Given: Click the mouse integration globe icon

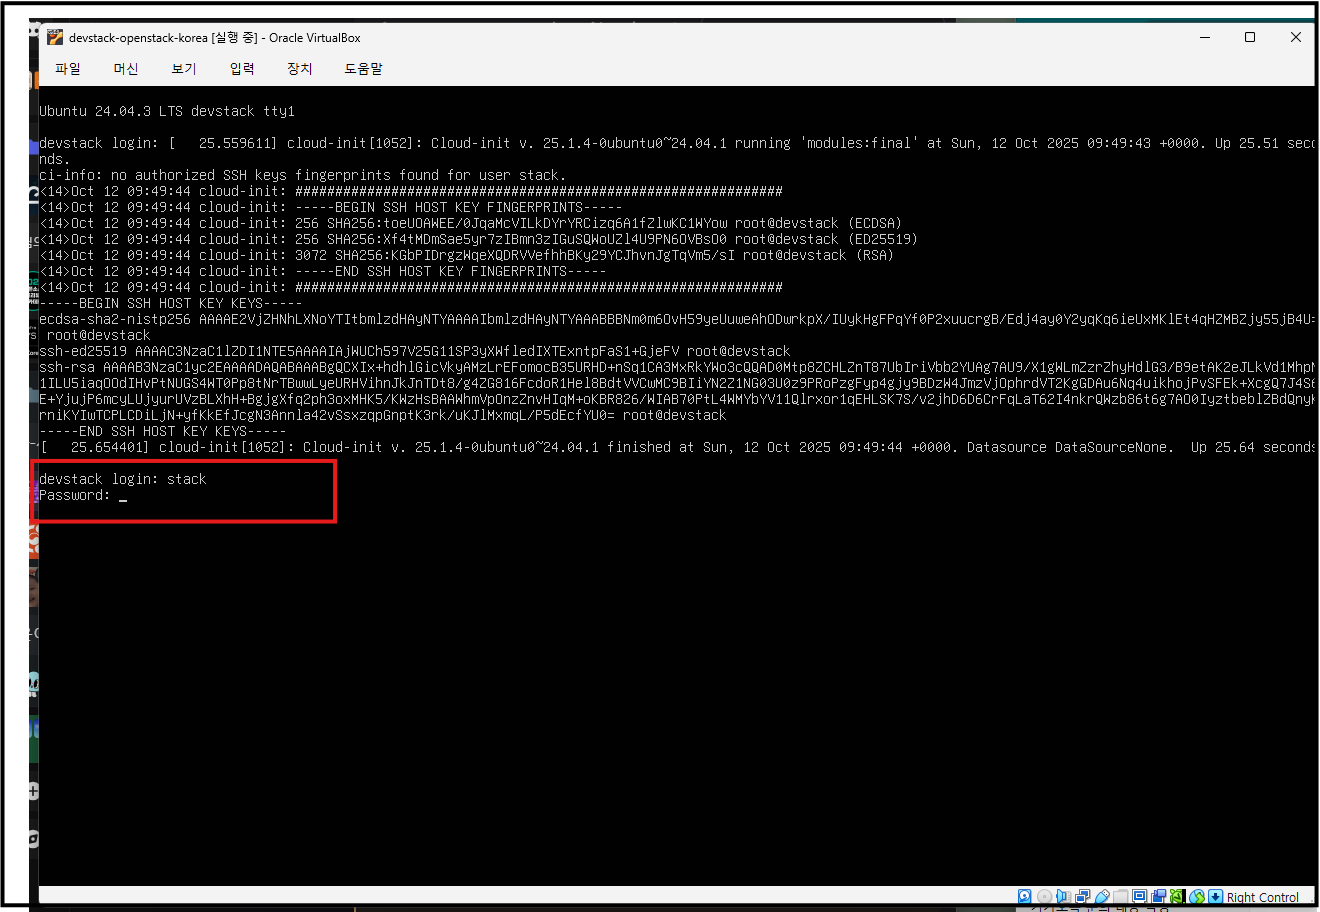Looking at the screenshot, I should [x=1196, y=896].
